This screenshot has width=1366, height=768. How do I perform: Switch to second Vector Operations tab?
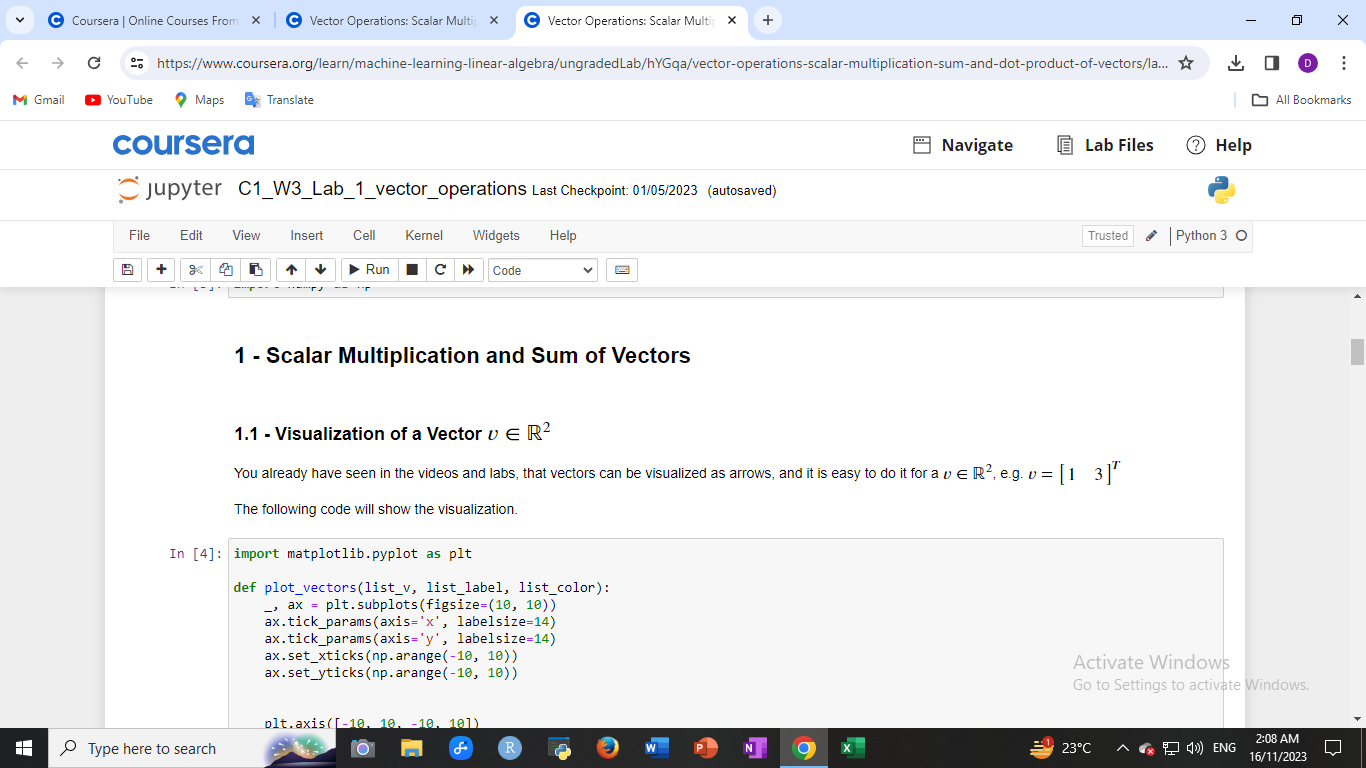[392, 20]
